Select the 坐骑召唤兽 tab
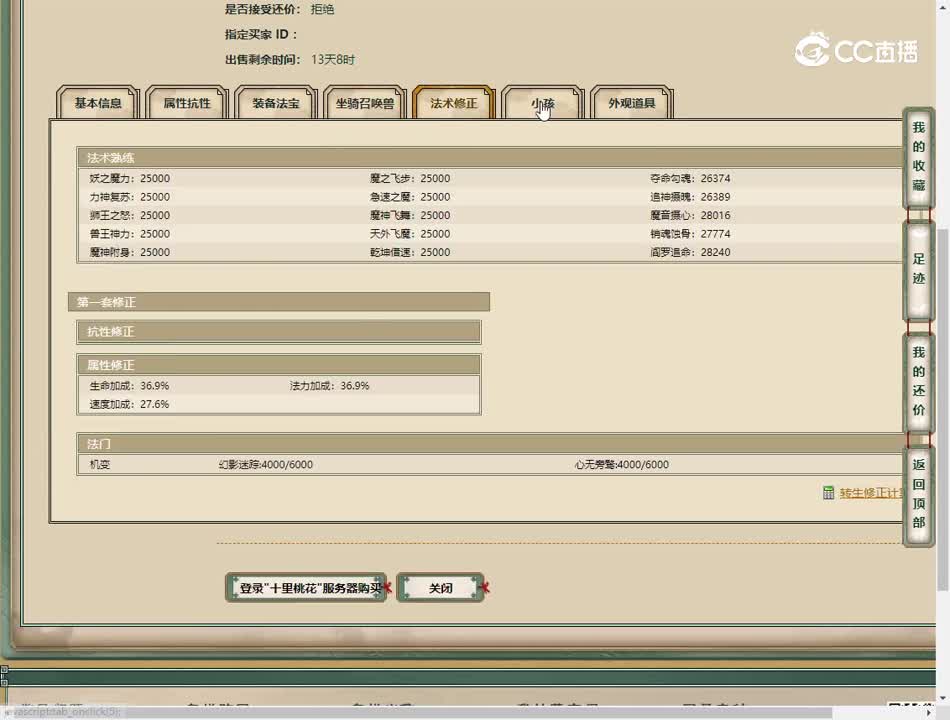Viewport: 950px width, 720px height. pyautogui.click(x=365, y=103)
